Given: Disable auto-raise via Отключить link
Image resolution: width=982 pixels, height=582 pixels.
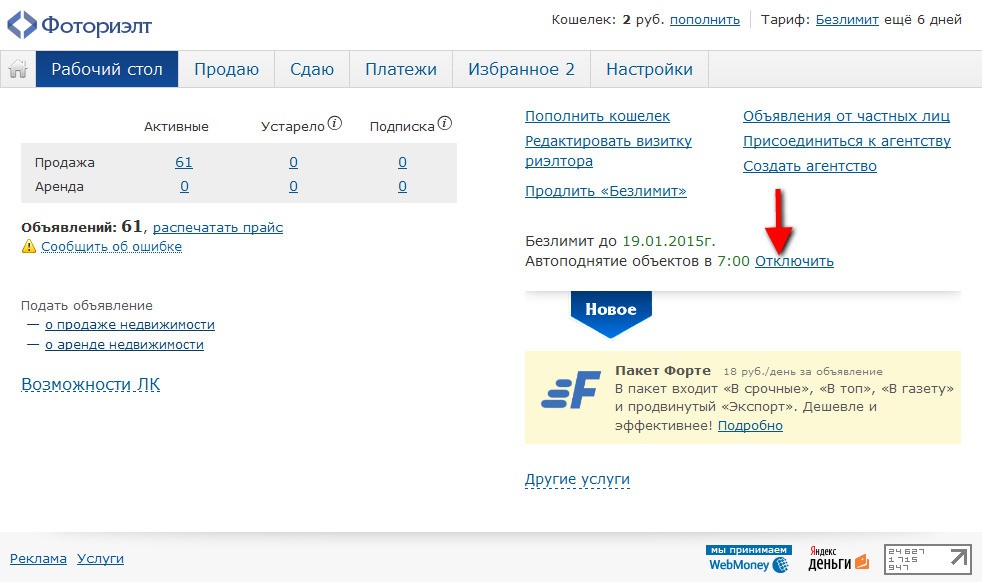Looking at the screenshot, I should 794,261.
